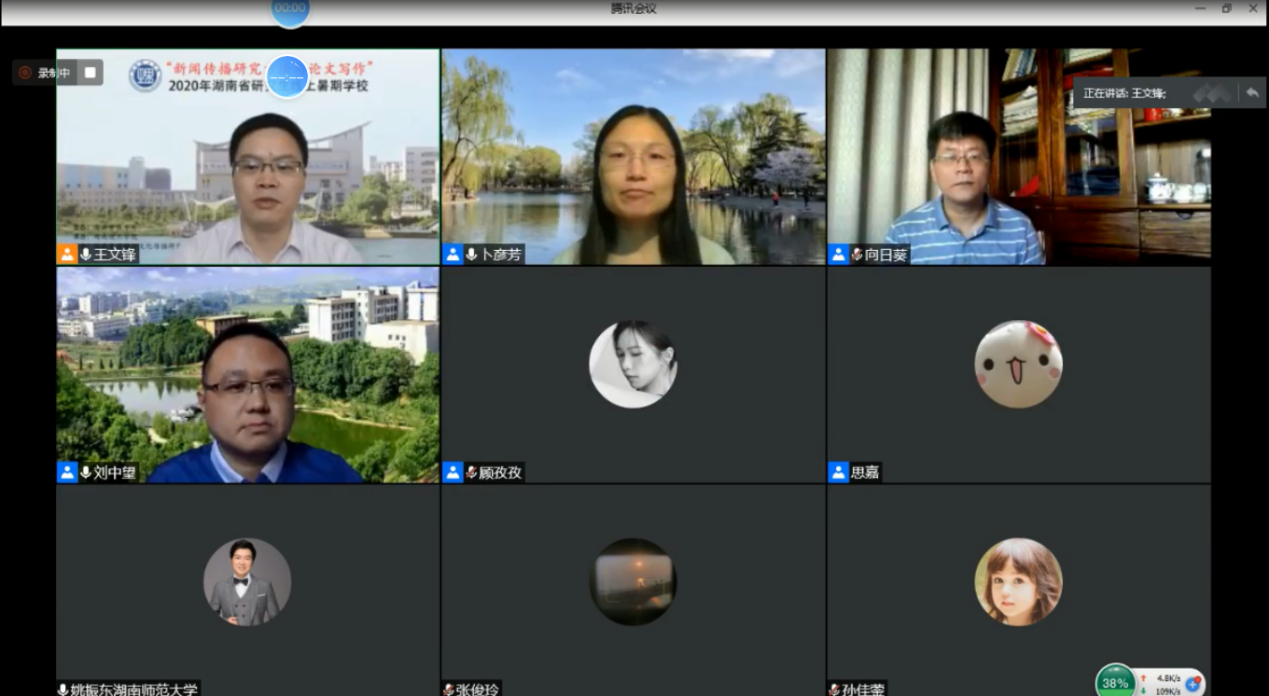Viewport: 1269px width, 696px height.
Task: Select 思嘉's cartoon avatar
Action: pos(1018,364)
